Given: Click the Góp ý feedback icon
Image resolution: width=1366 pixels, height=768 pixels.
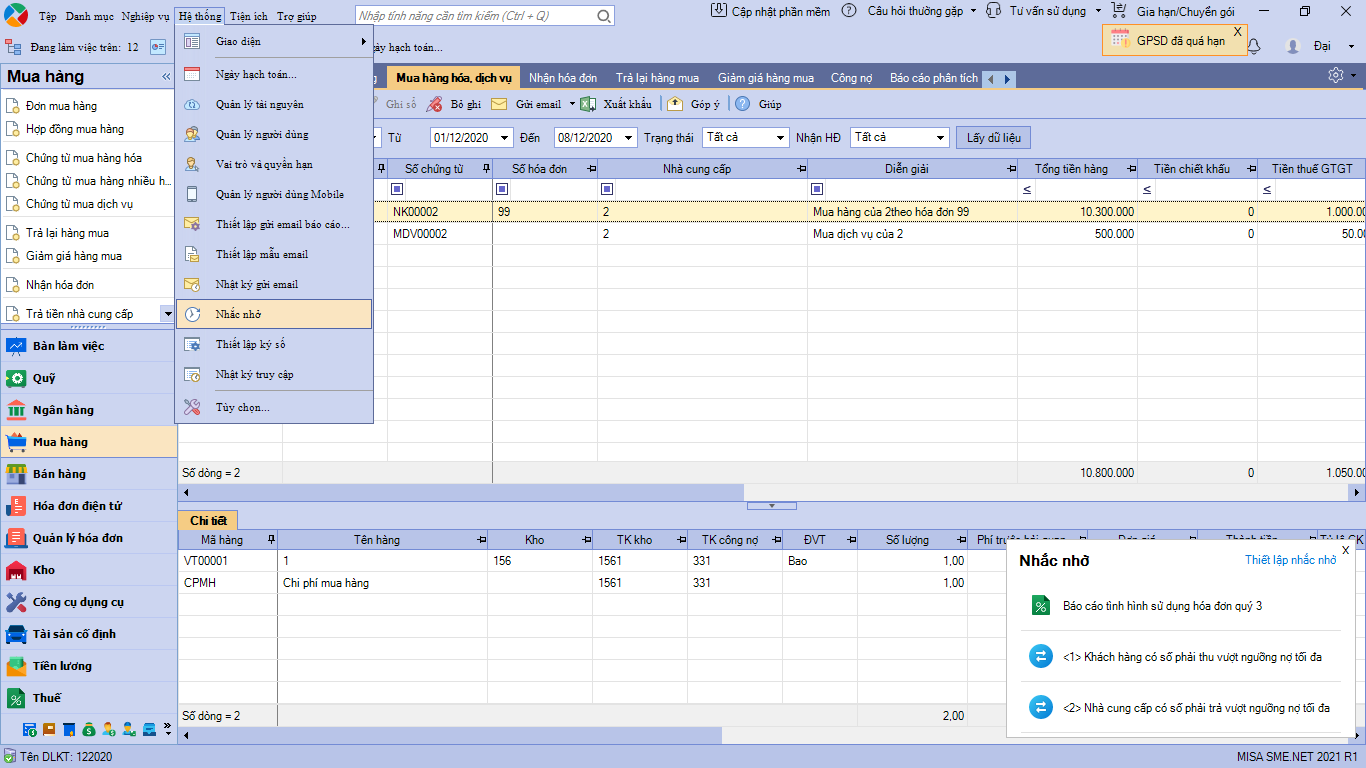Looking at the screenshot, I should [676, 104].
